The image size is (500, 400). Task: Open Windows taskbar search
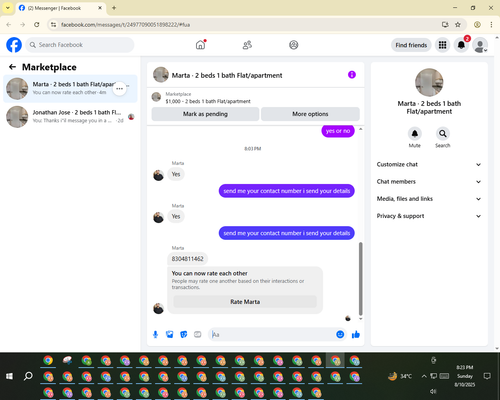[28, 376]
